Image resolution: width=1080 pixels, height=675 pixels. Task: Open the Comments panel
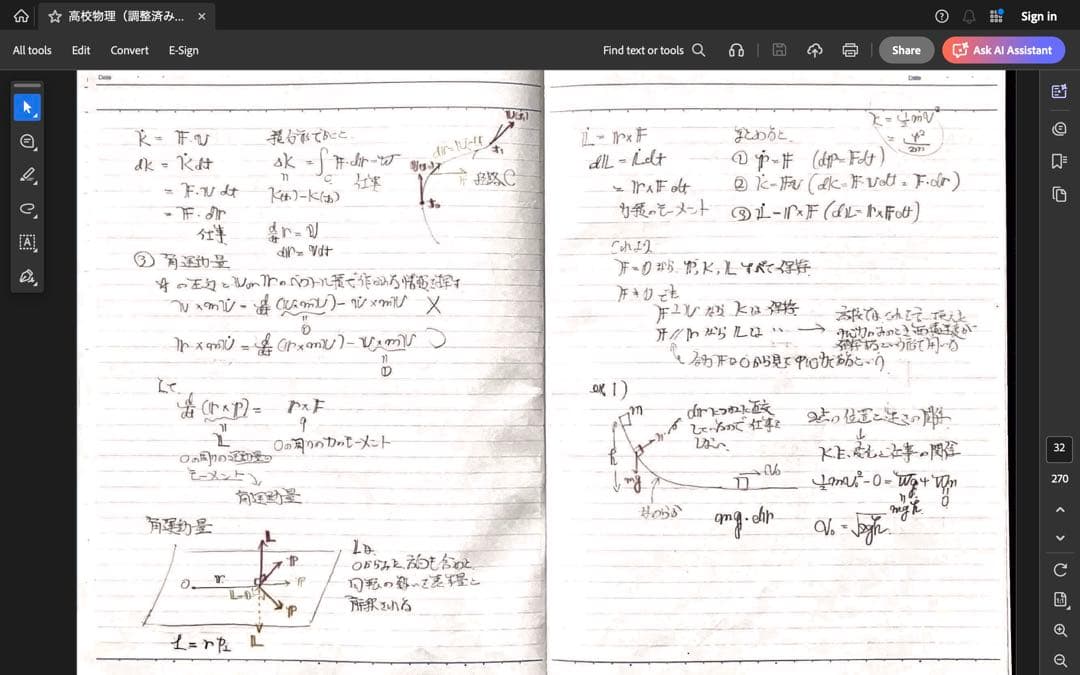click(x=1058, y=128)
